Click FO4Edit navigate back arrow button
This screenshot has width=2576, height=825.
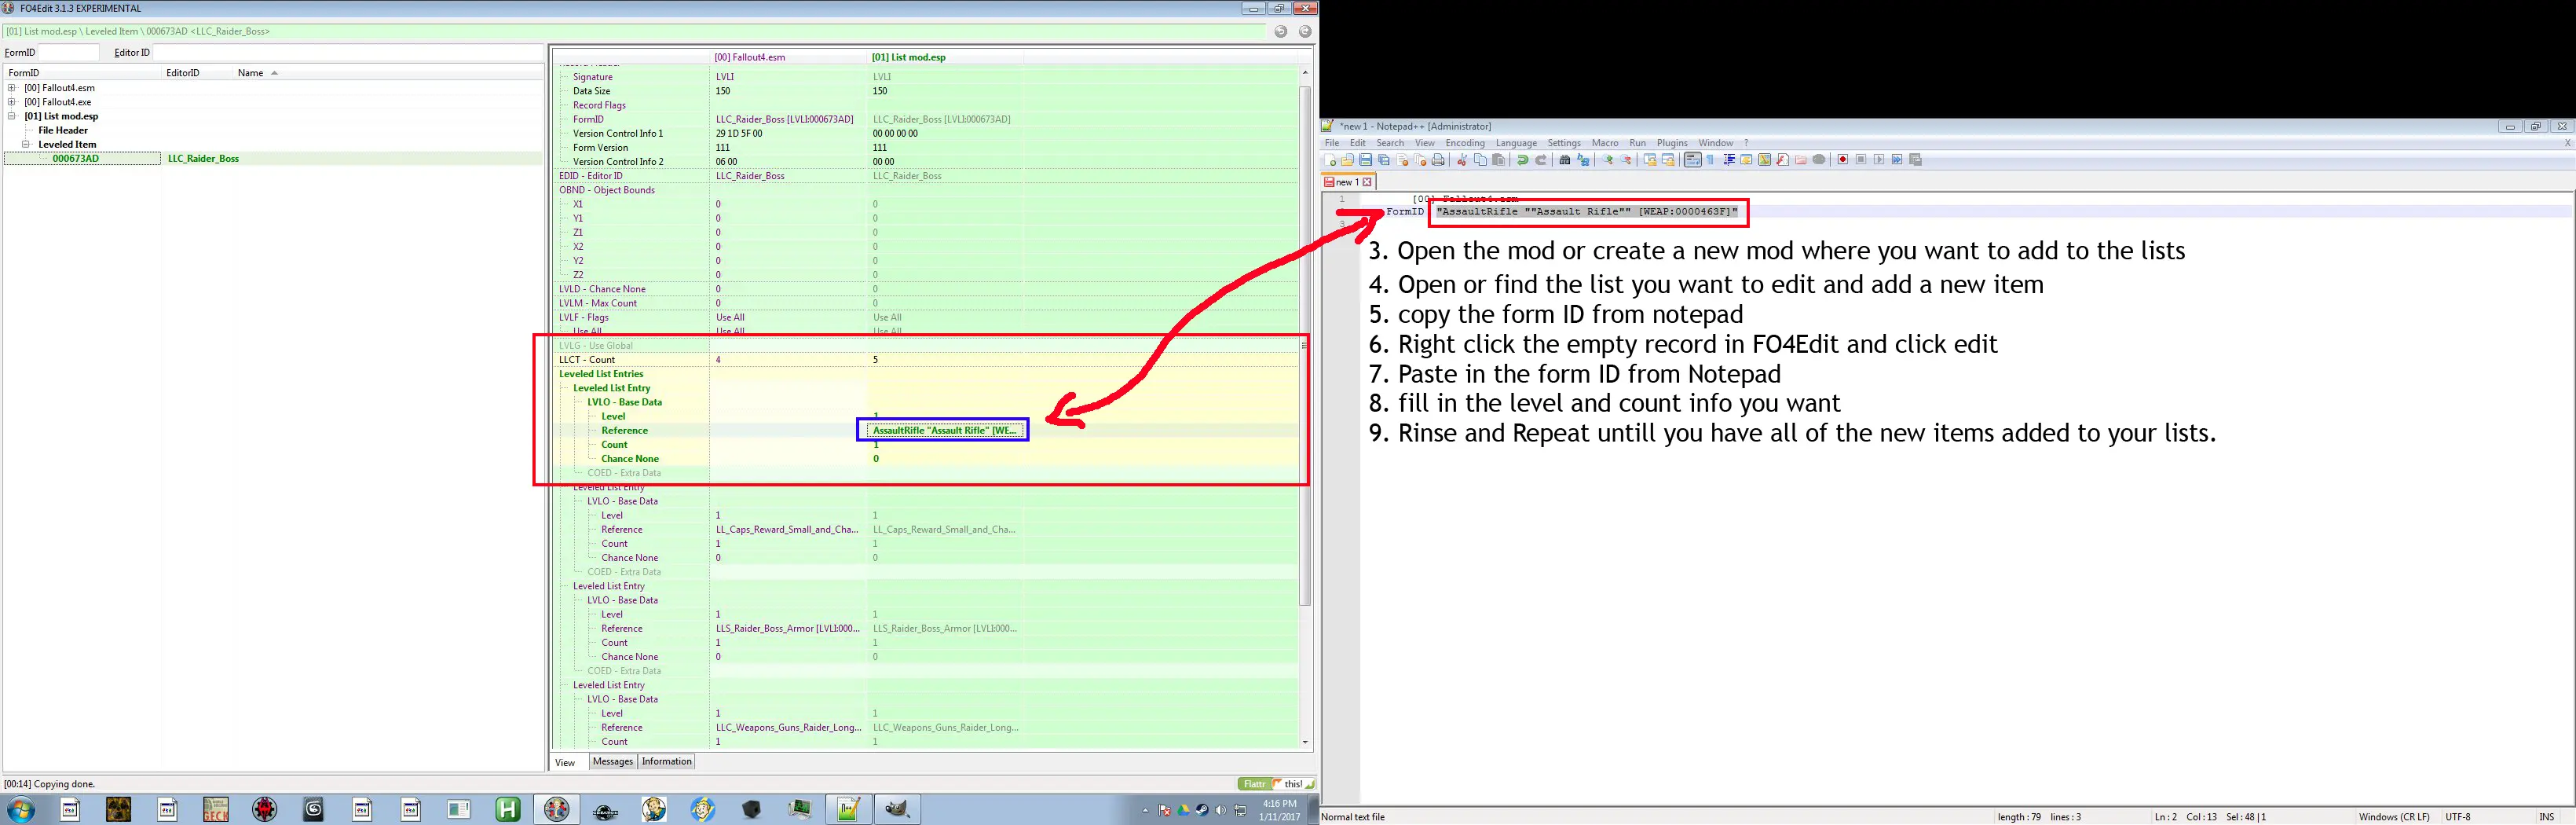tap(1281, 32)
